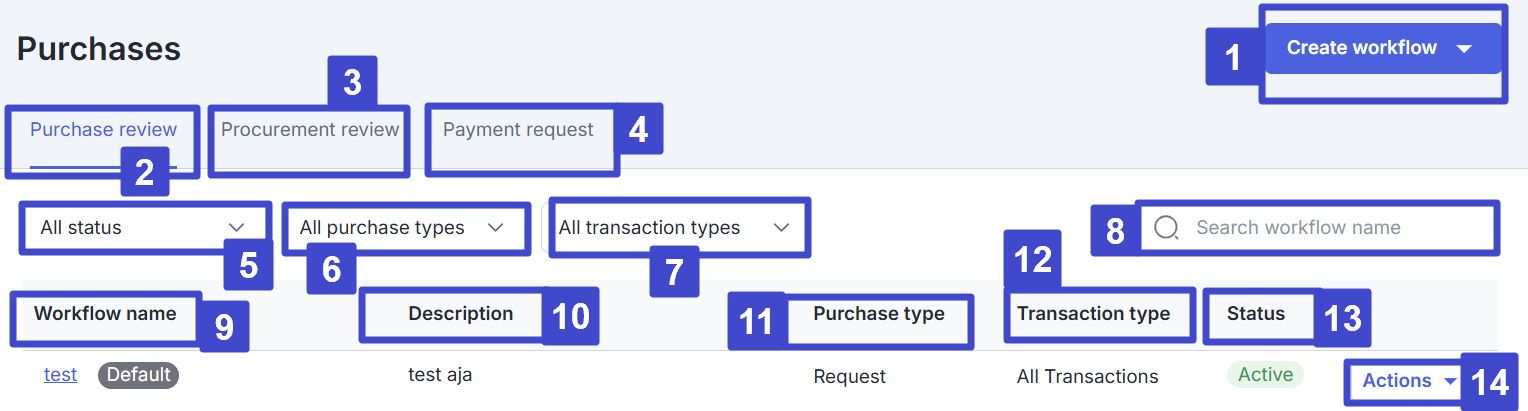Viewport: 1528px width, 411px height.
Task: Click the green Active status badge
Action: click(1265, 375)
